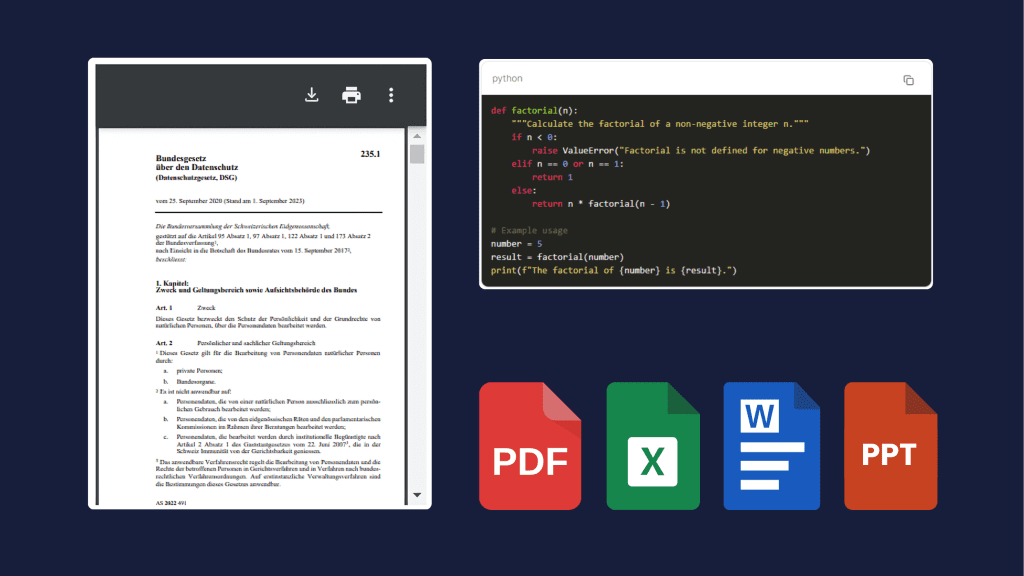Screen dimensions: 1024x576
Task: Click the 'Bundesorgane.' list item
Action: point(196,381)
